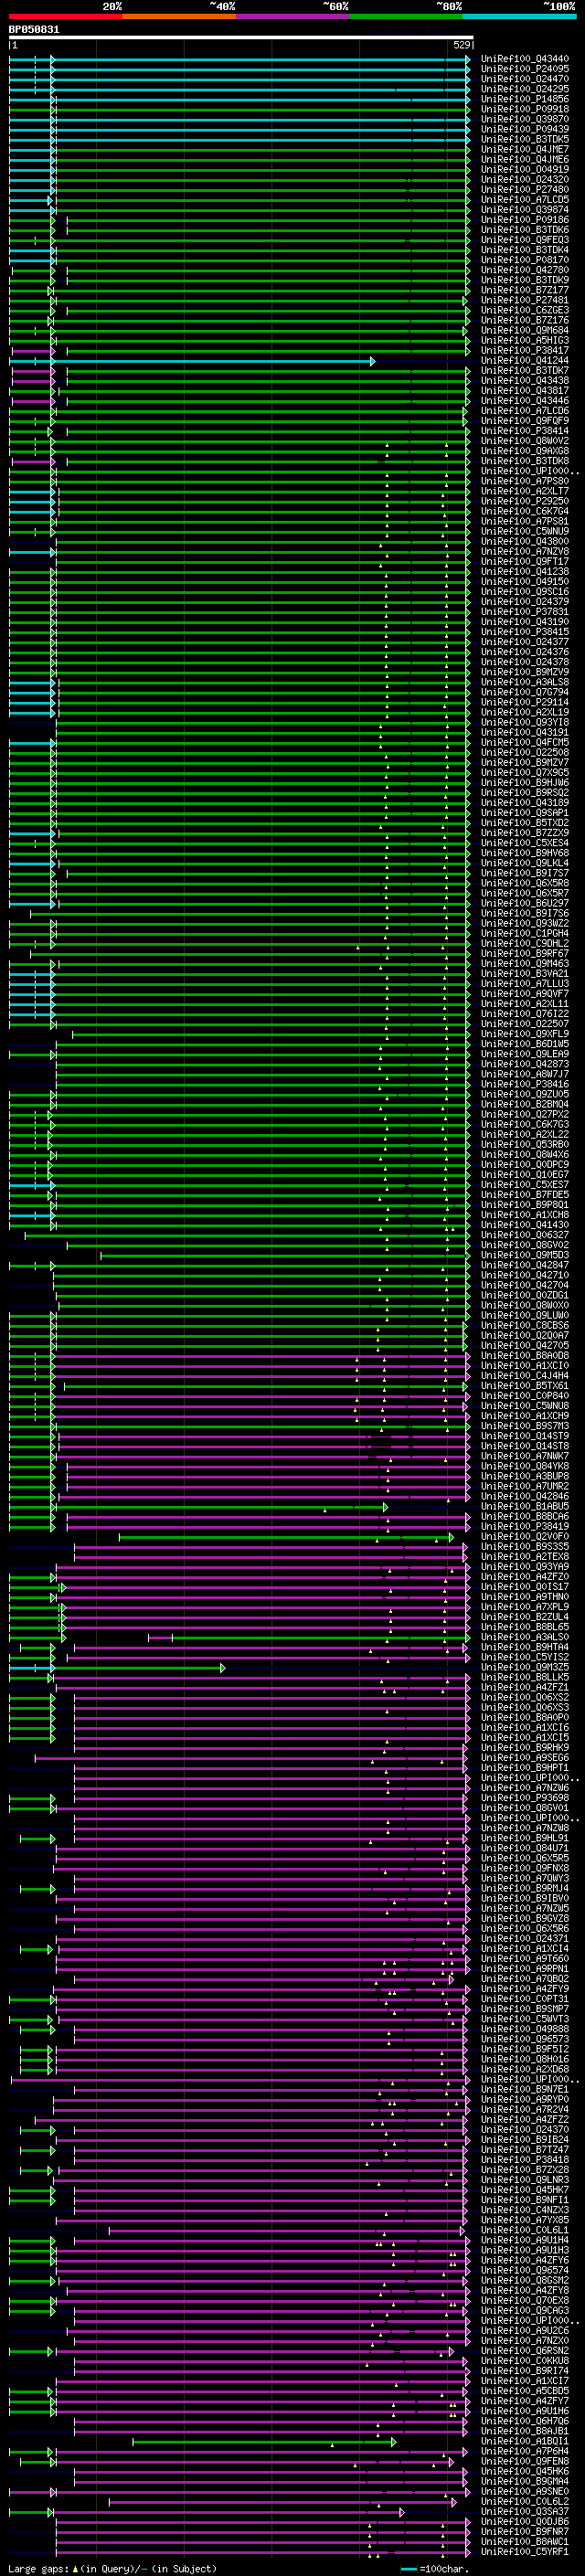Select the UniRef100_C8CBS6 label
585x2576 pixels.
click(x=525, y=1325)
